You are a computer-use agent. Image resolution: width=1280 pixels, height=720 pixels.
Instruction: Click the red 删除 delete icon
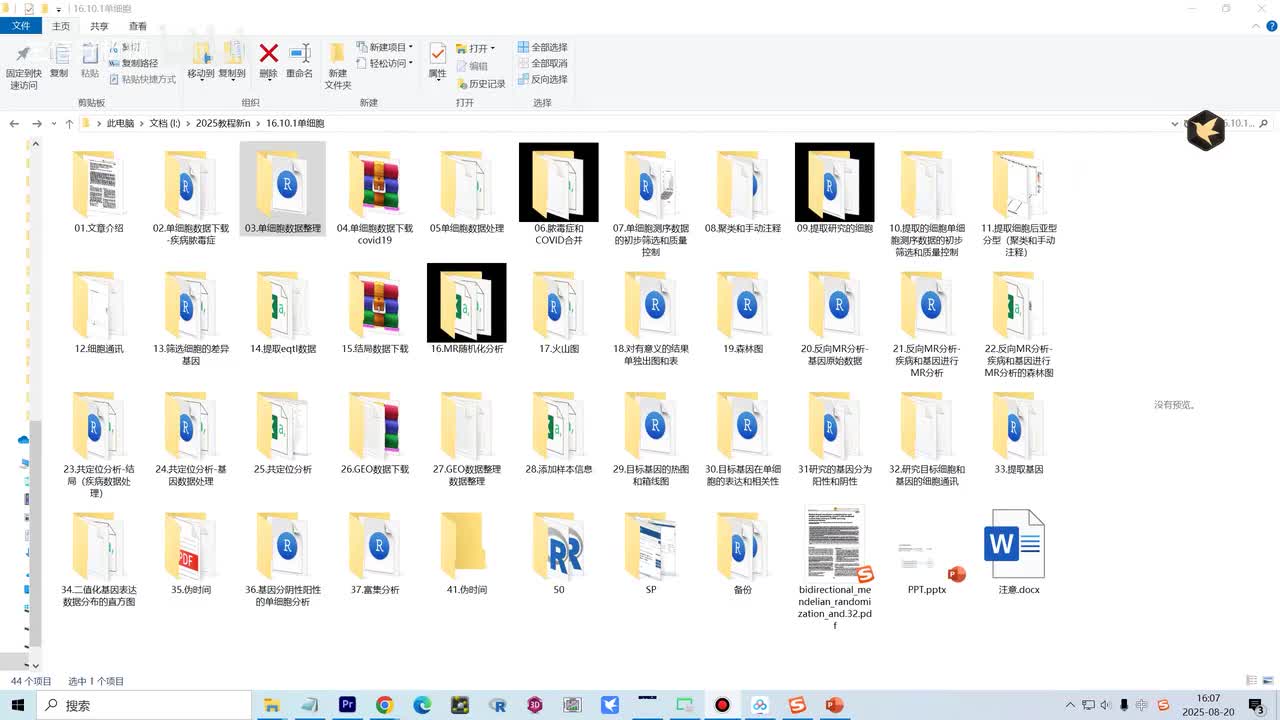tap(268, 53)
